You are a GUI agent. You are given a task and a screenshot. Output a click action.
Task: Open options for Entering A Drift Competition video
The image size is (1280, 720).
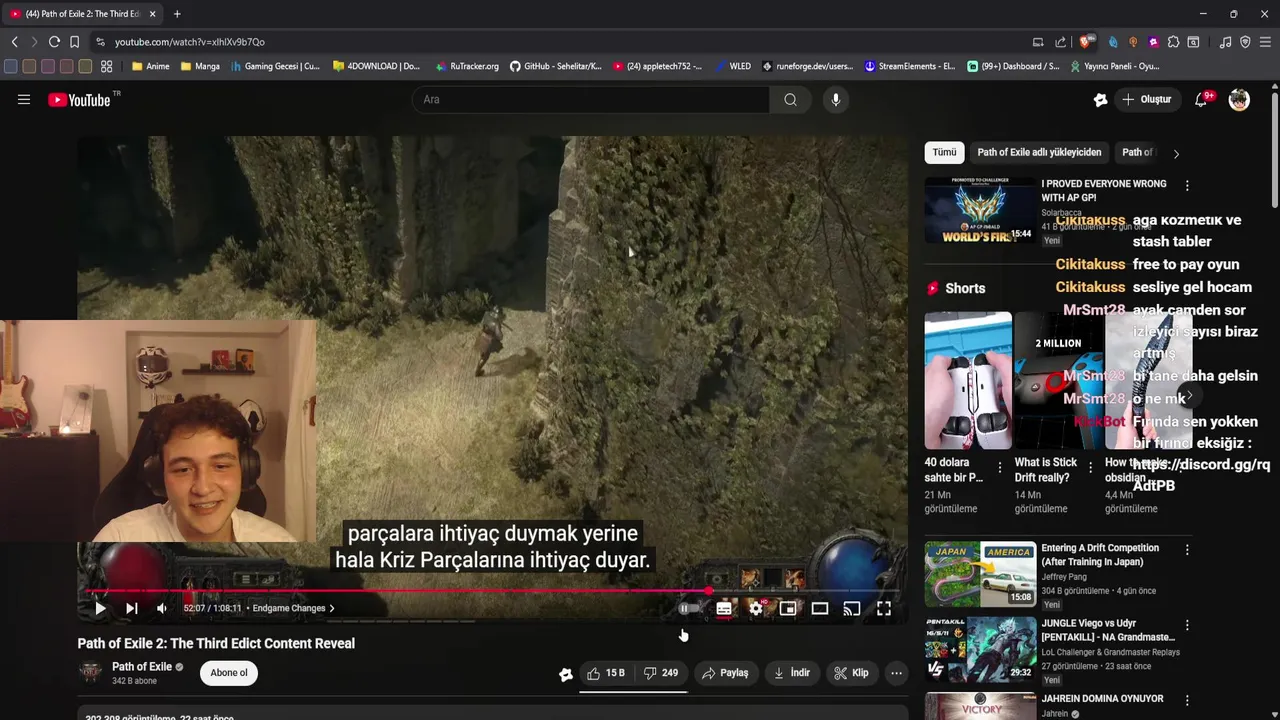click(x=1187, y=550)
